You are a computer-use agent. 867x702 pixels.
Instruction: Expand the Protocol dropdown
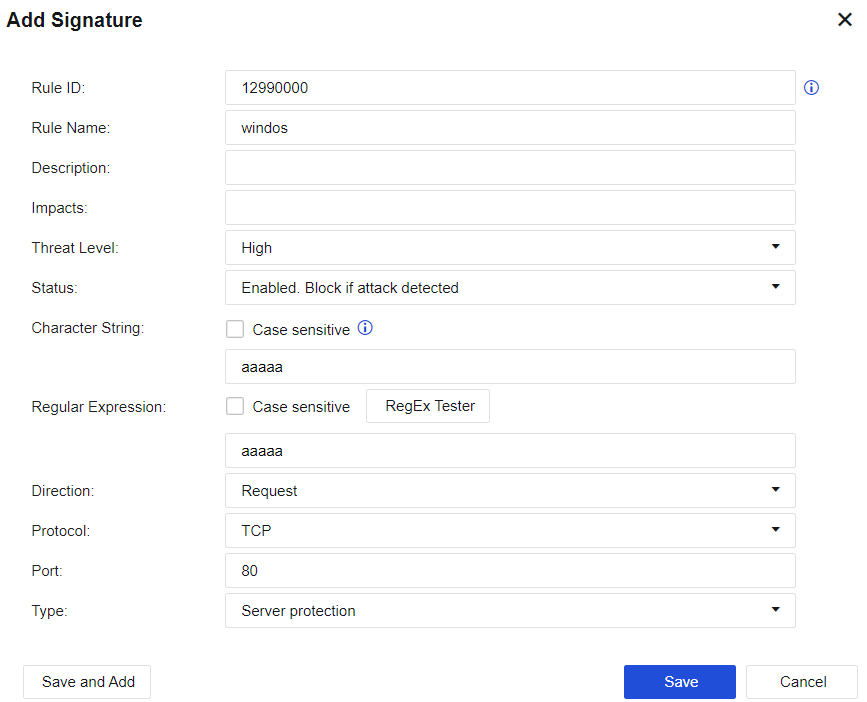(510, 531)
